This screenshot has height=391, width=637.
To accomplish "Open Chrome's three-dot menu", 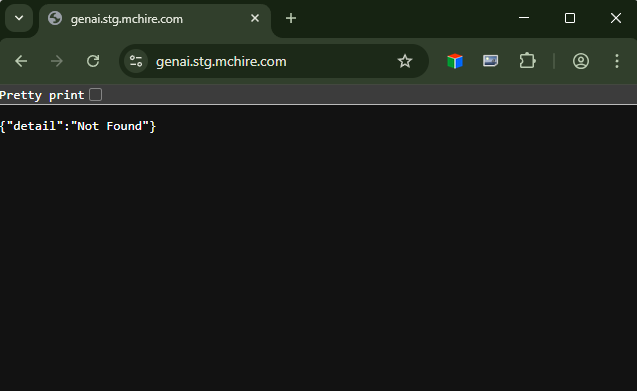I will 617,61.
